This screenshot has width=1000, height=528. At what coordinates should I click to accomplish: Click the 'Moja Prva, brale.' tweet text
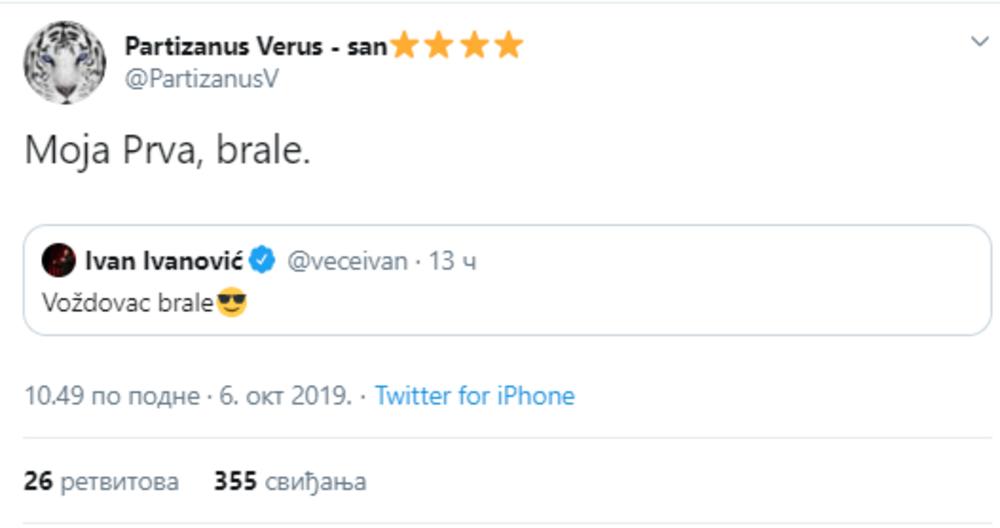point(167,150)
